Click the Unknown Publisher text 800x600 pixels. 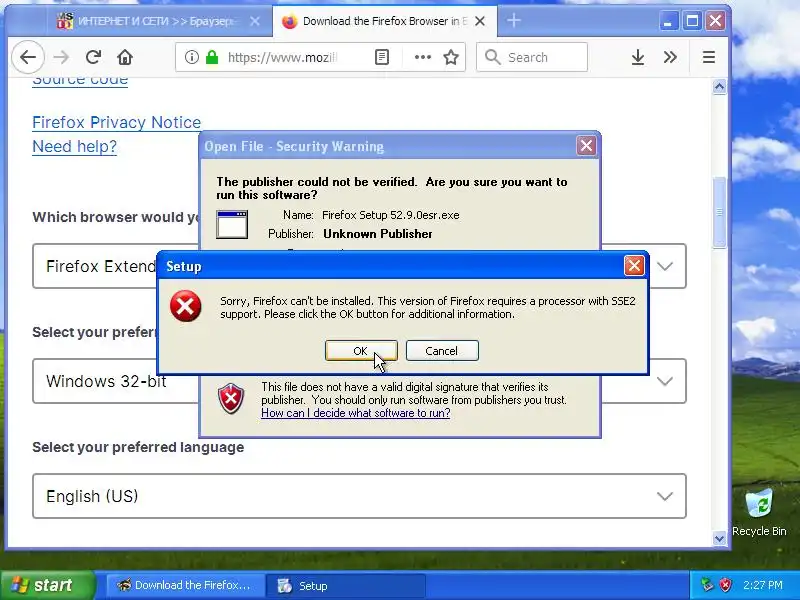click(x=378, y=234)
